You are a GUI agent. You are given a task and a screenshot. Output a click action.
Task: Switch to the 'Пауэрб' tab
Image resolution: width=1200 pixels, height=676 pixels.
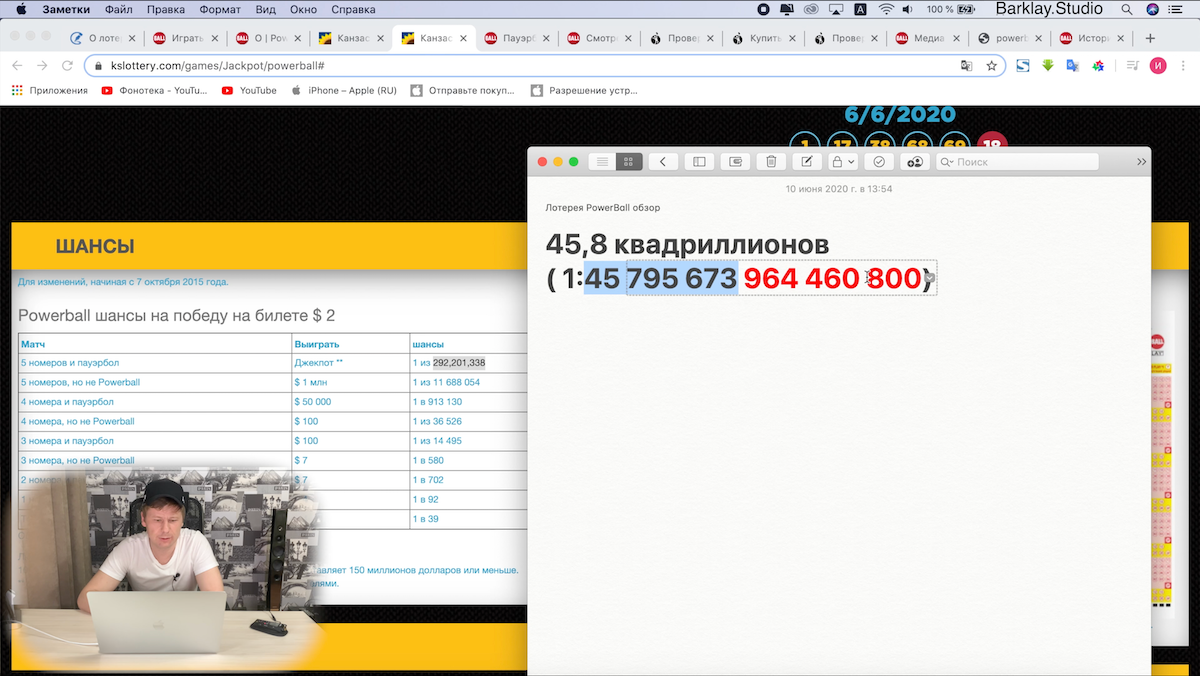517,39
